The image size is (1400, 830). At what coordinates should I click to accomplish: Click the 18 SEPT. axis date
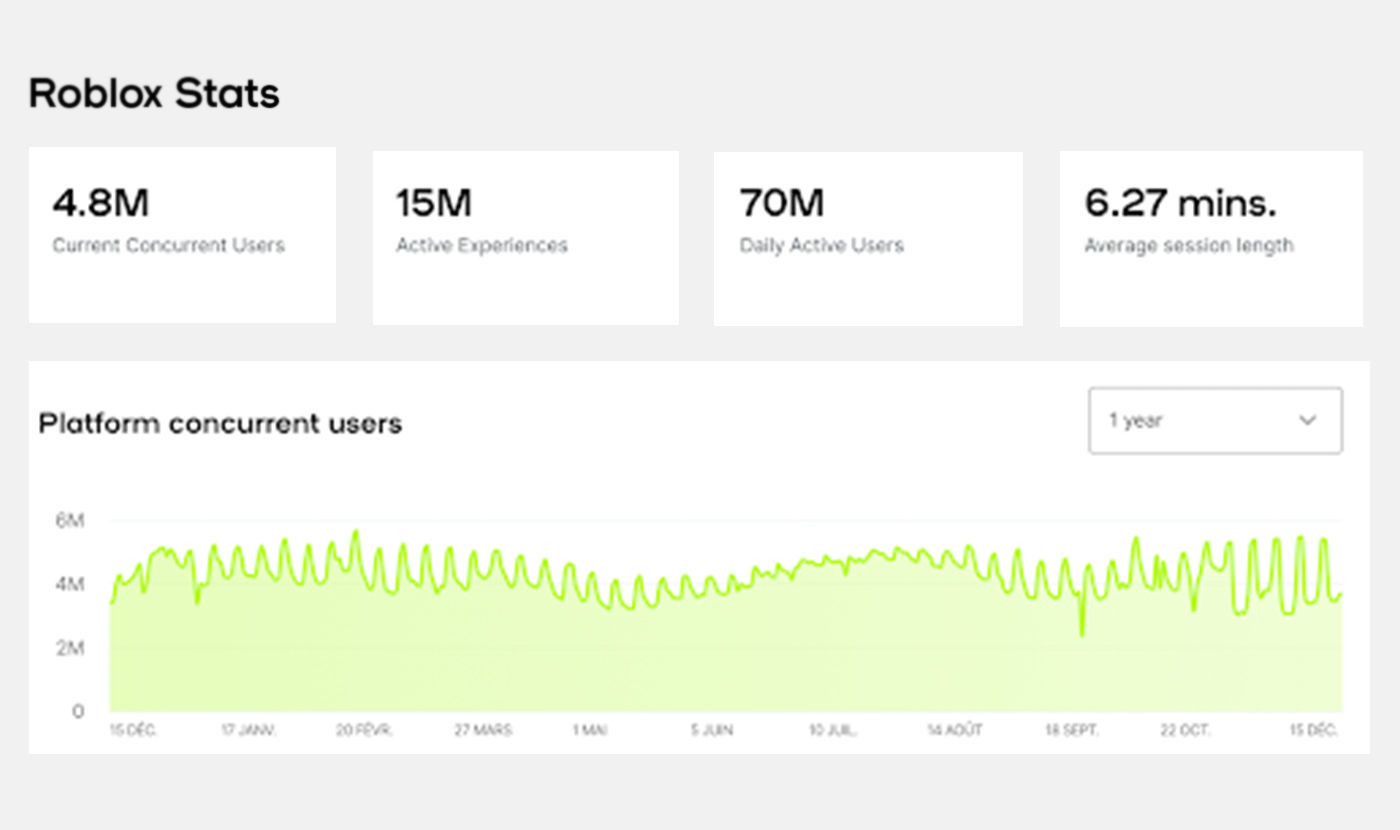point(1071,731)
